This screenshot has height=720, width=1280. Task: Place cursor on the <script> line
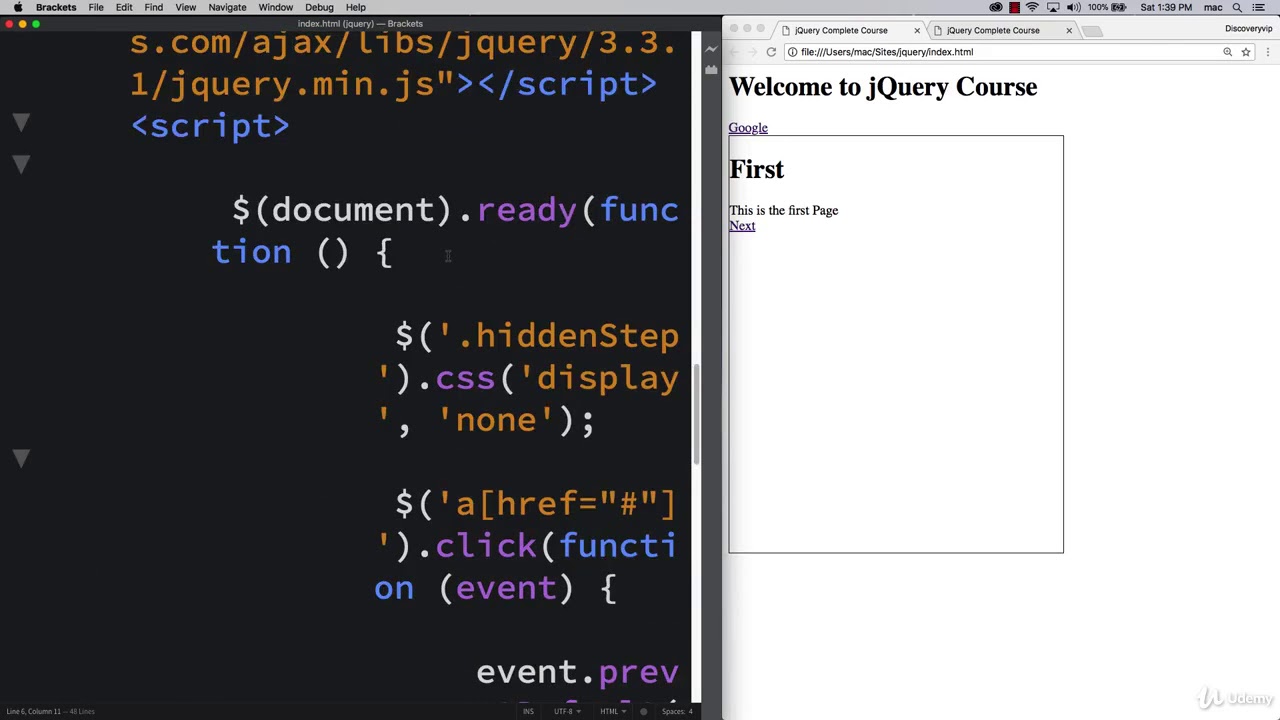(210, 126)
